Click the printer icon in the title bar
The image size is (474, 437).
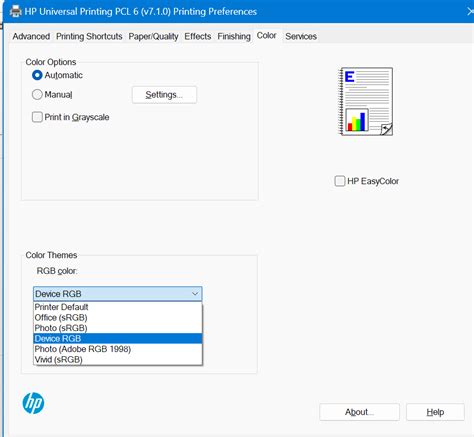tap(15, 12)
